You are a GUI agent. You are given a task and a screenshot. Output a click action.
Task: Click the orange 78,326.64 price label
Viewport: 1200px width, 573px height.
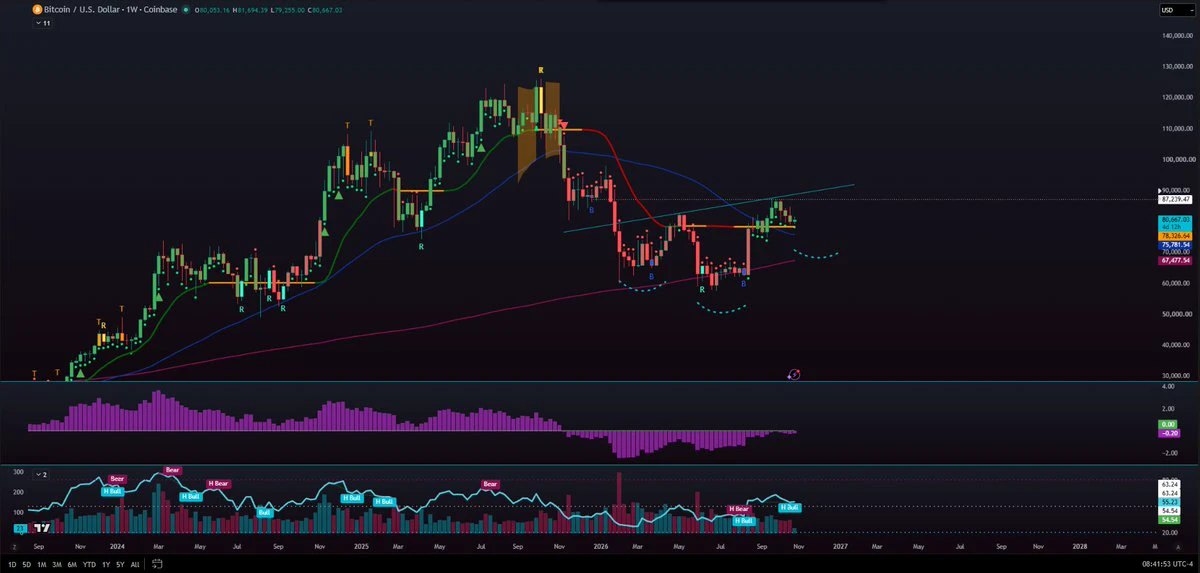pos(1174,235)
